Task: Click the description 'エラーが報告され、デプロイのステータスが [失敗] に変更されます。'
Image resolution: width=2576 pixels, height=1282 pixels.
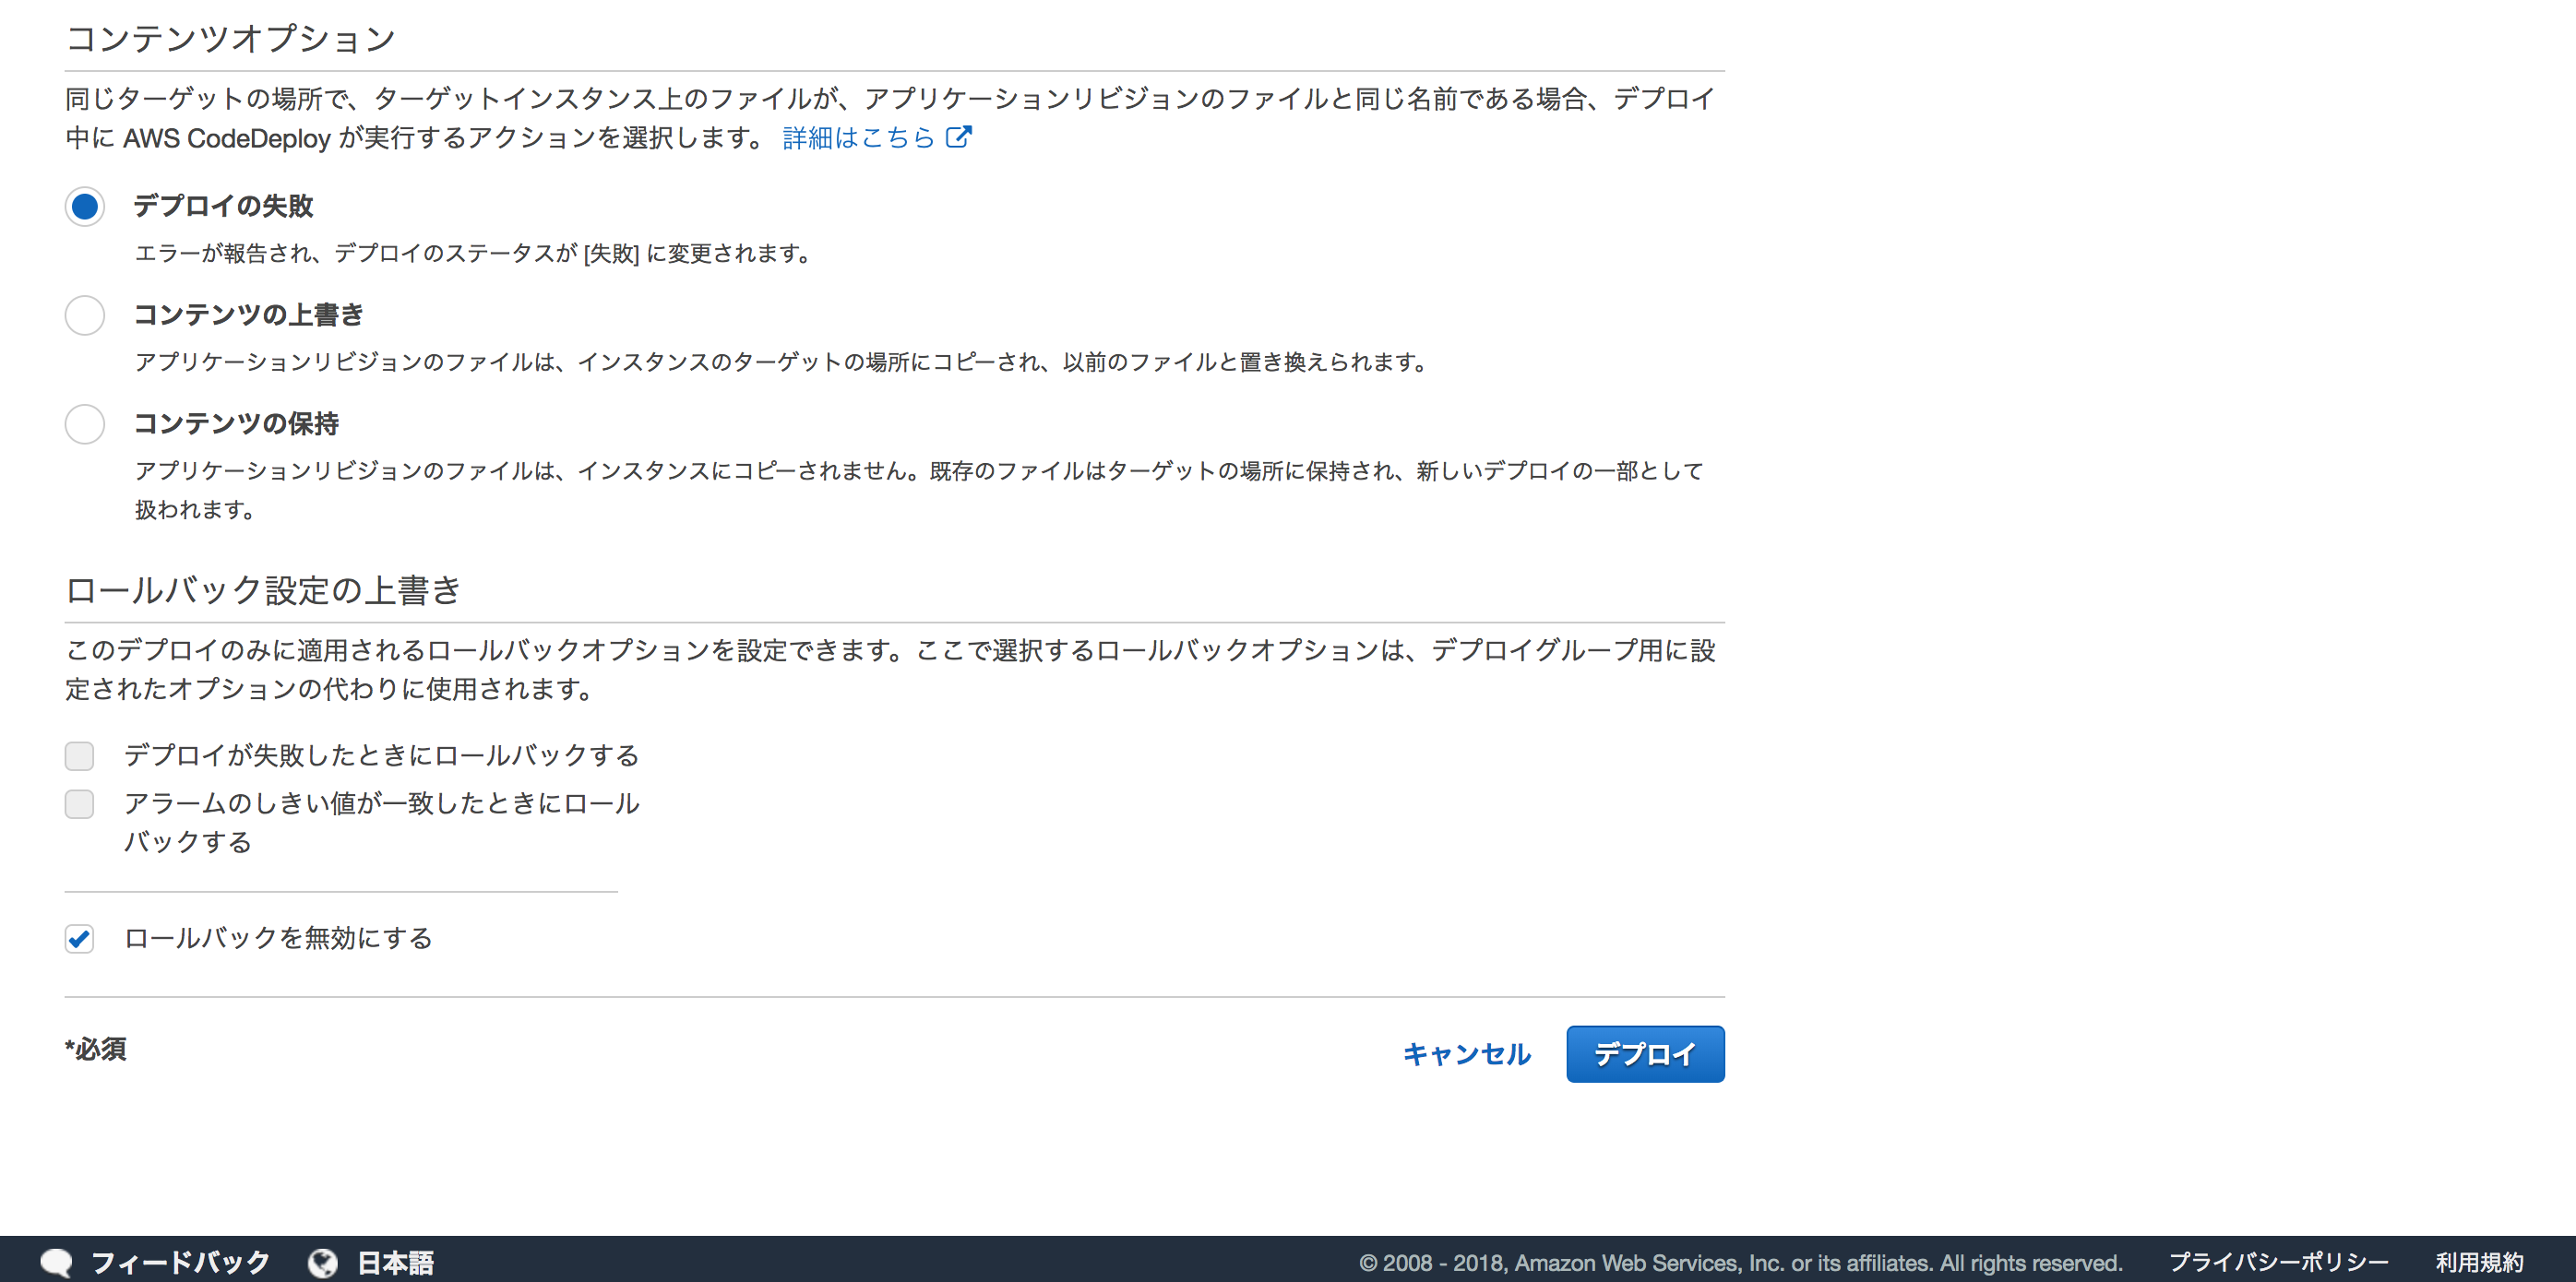Action: point(473,254)
